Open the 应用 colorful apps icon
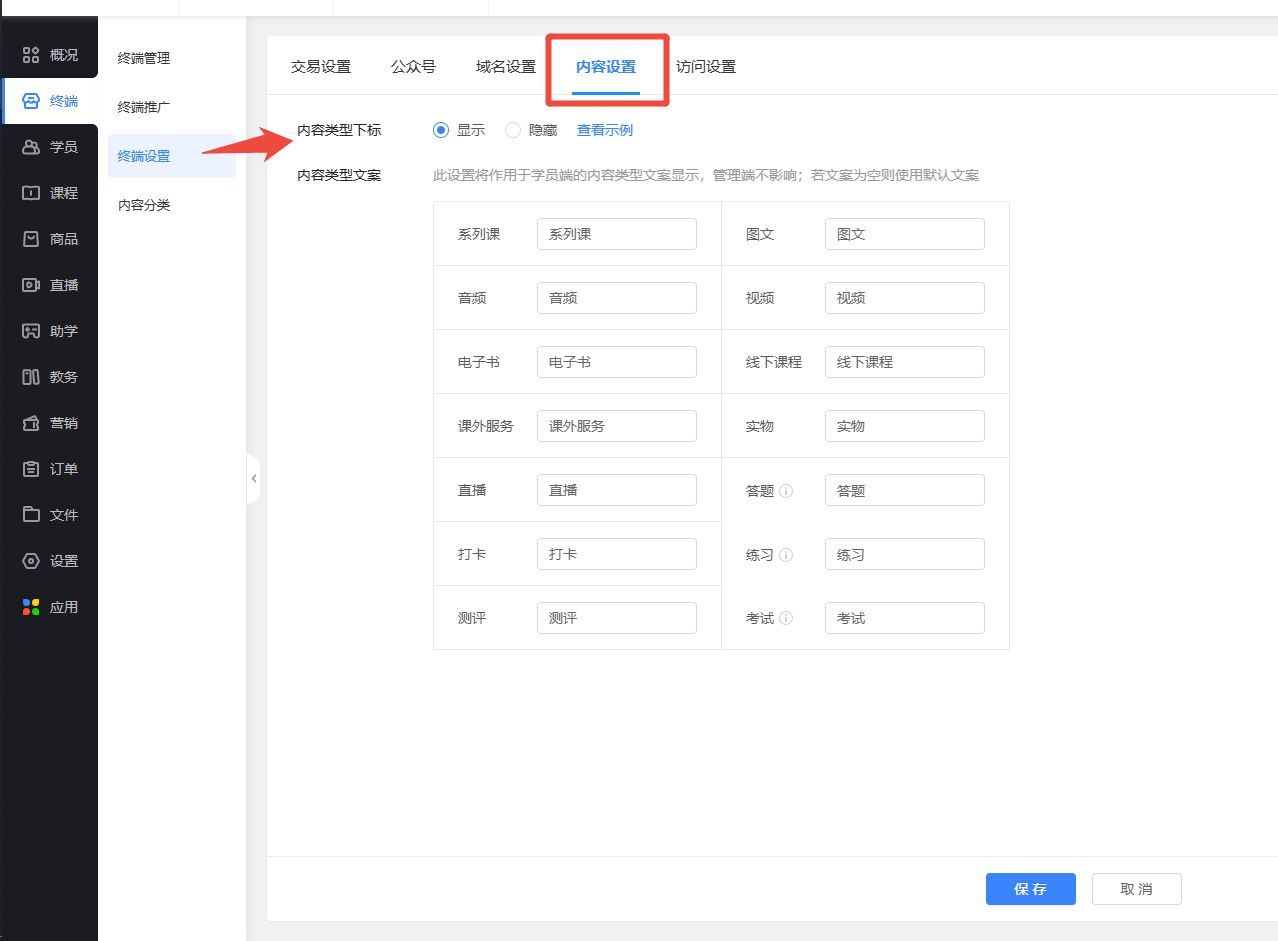 click(31, 607)
